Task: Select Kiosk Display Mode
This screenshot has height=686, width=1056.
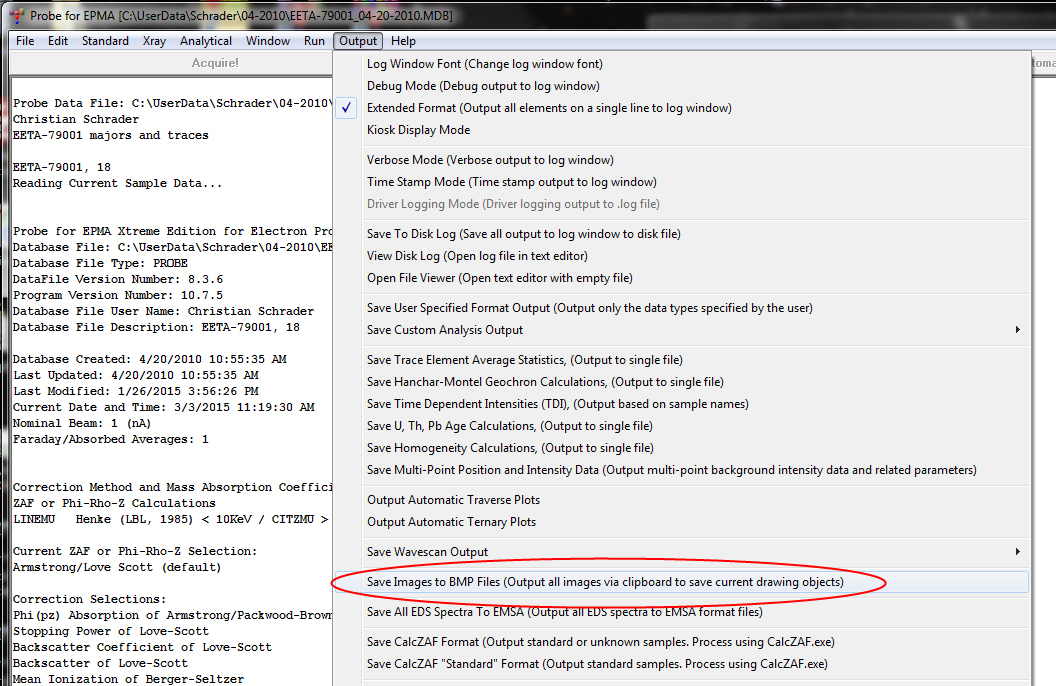Action: click(418, 130)
